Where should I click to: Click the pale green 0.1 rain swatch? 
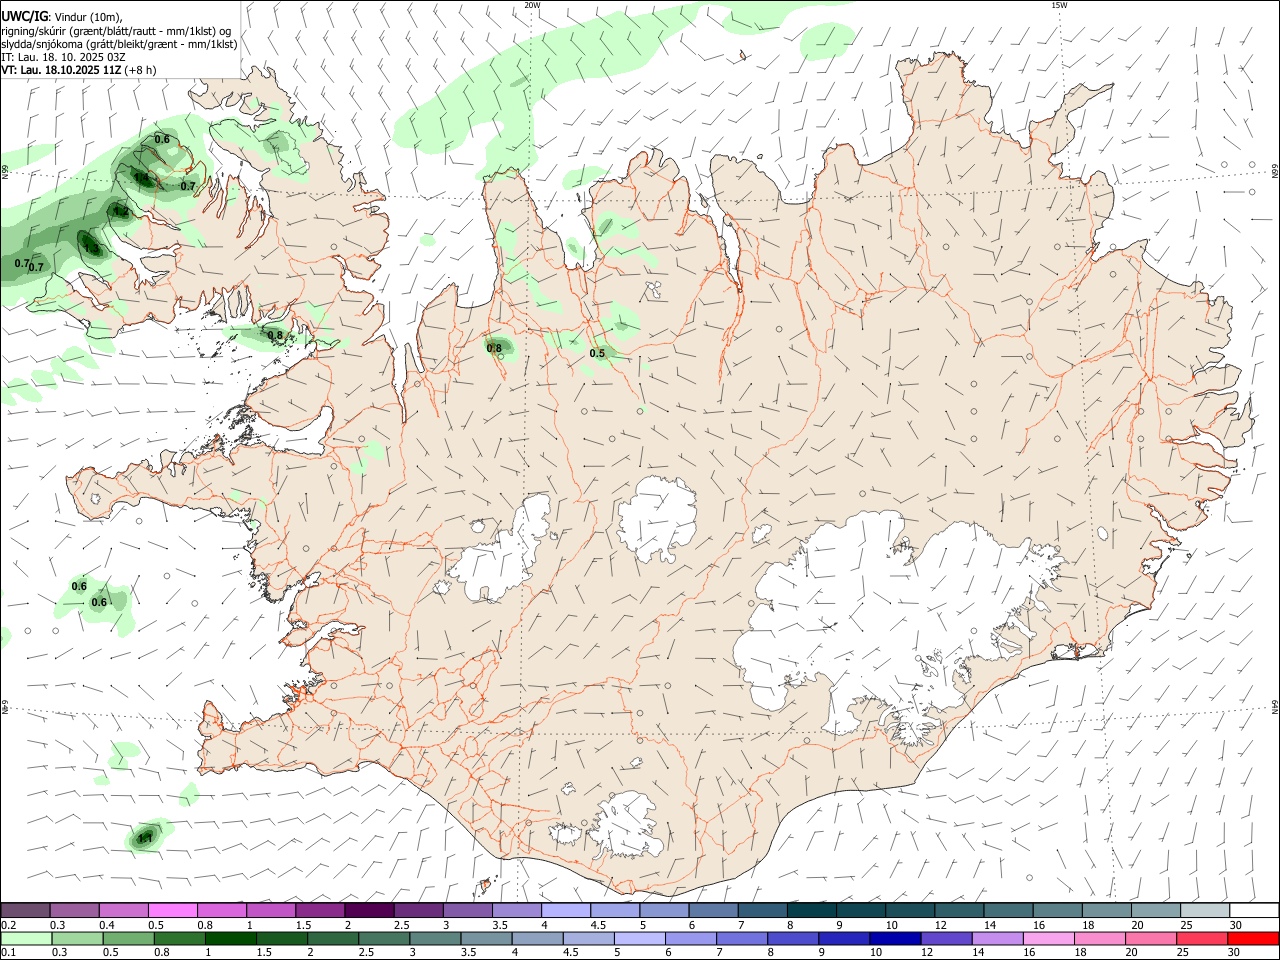click(x=26, y=939)
